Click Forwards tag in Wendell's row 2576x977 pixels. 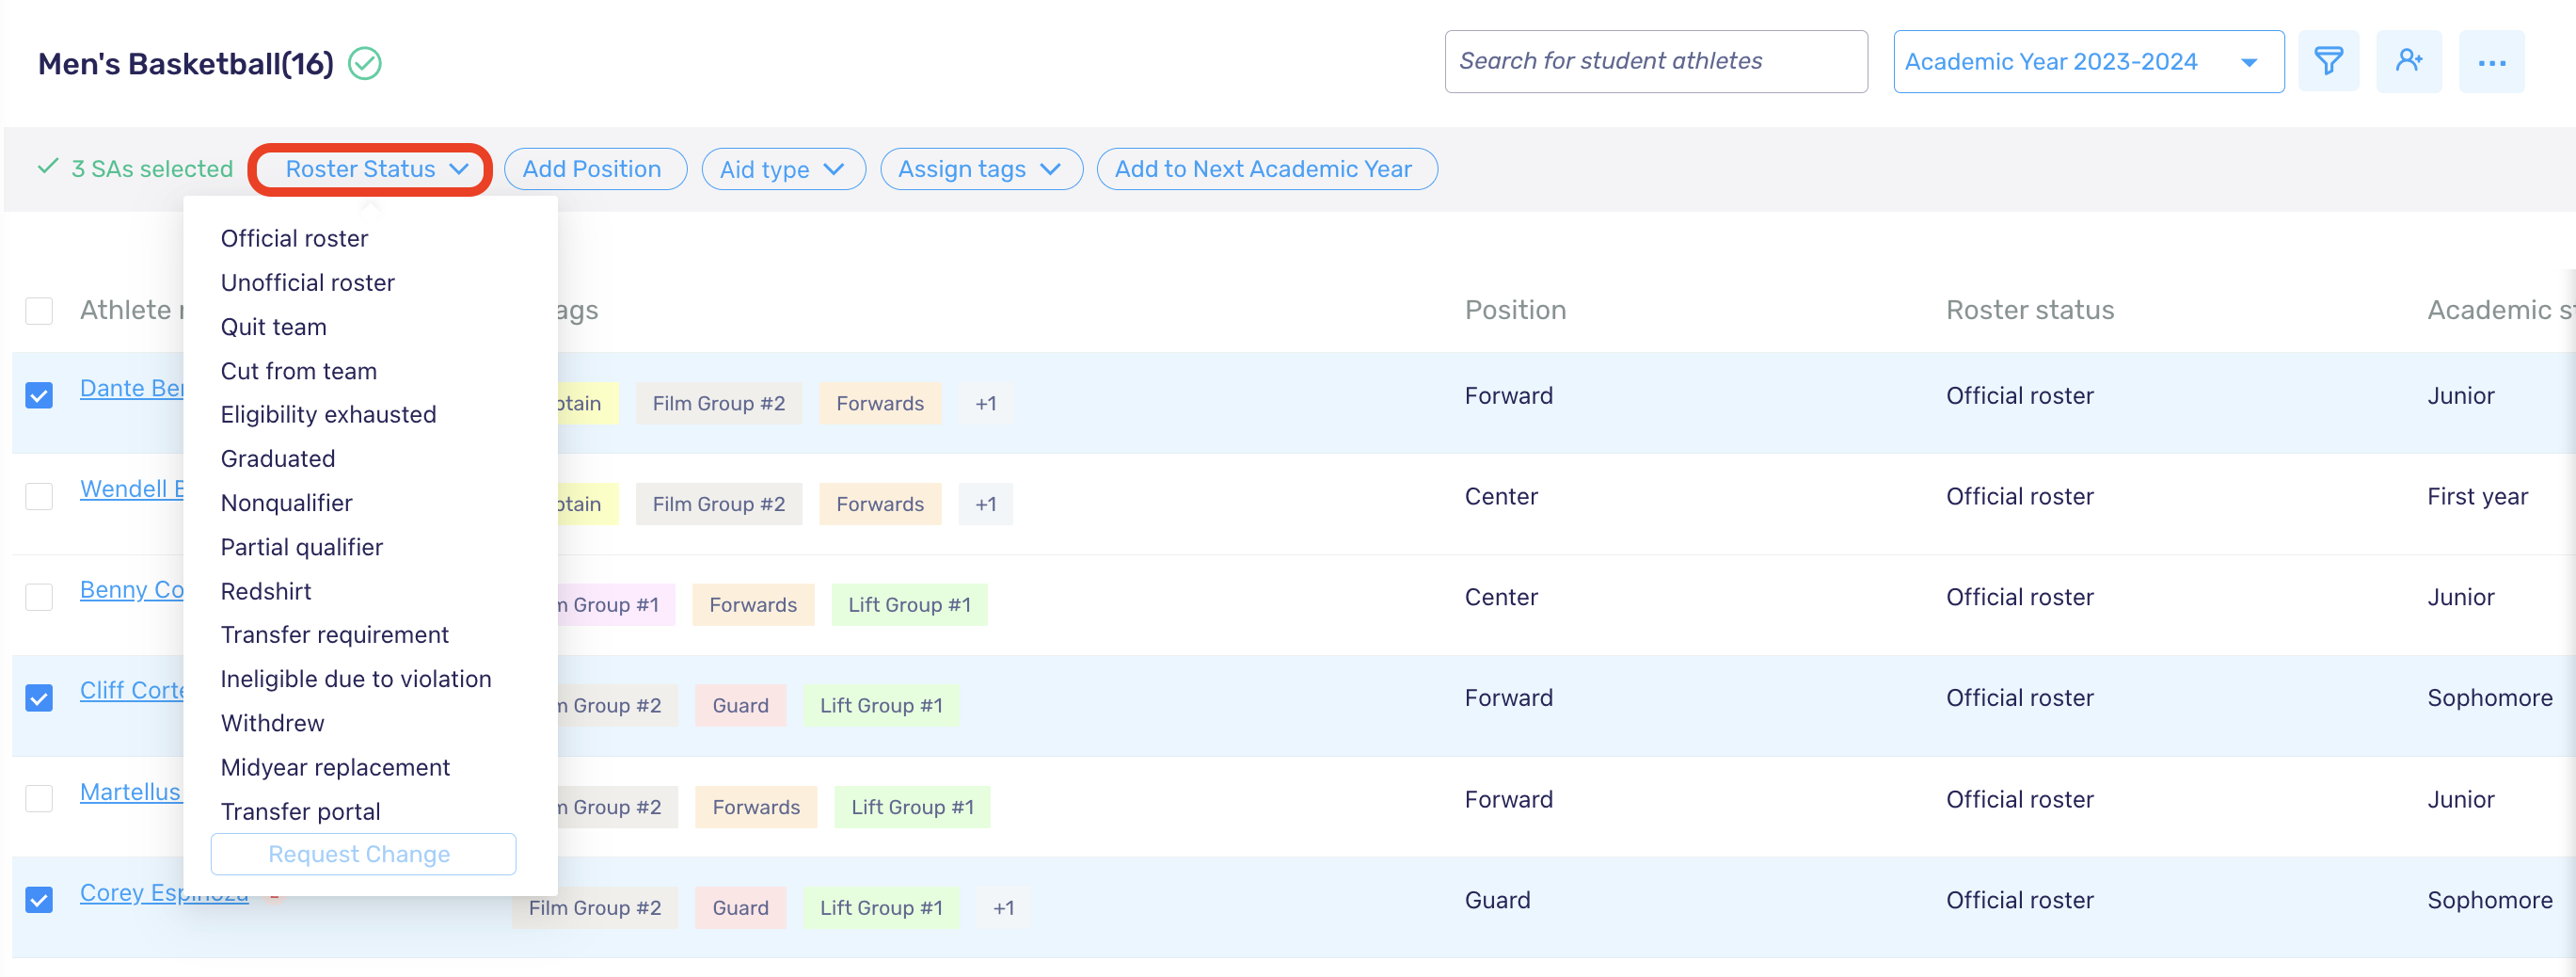880,504
